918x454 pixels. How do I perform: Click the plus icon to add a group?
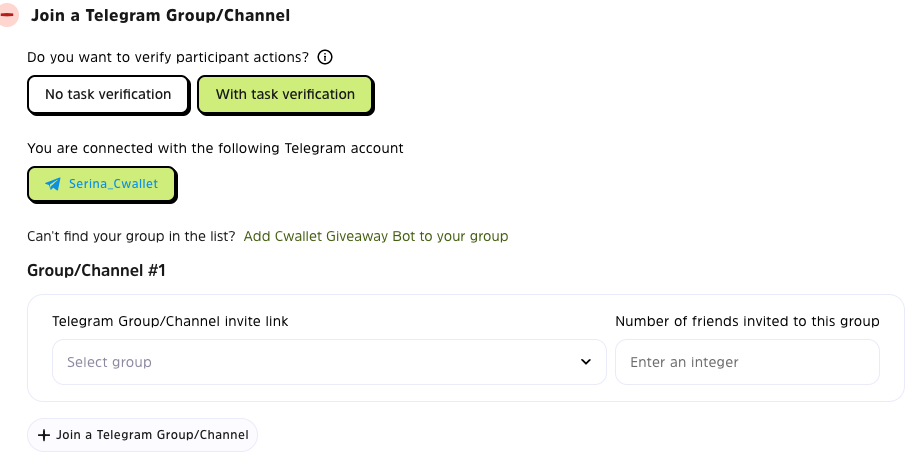[x=43, y=435]
